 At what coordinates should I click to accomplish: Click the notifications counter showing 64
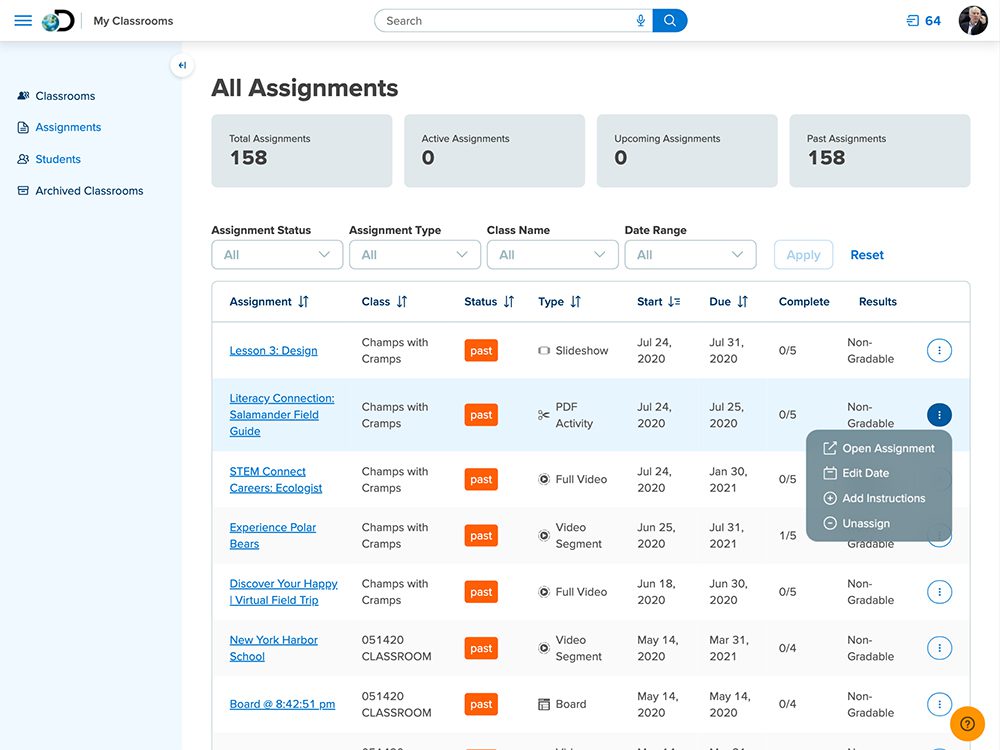coord(923,21)
